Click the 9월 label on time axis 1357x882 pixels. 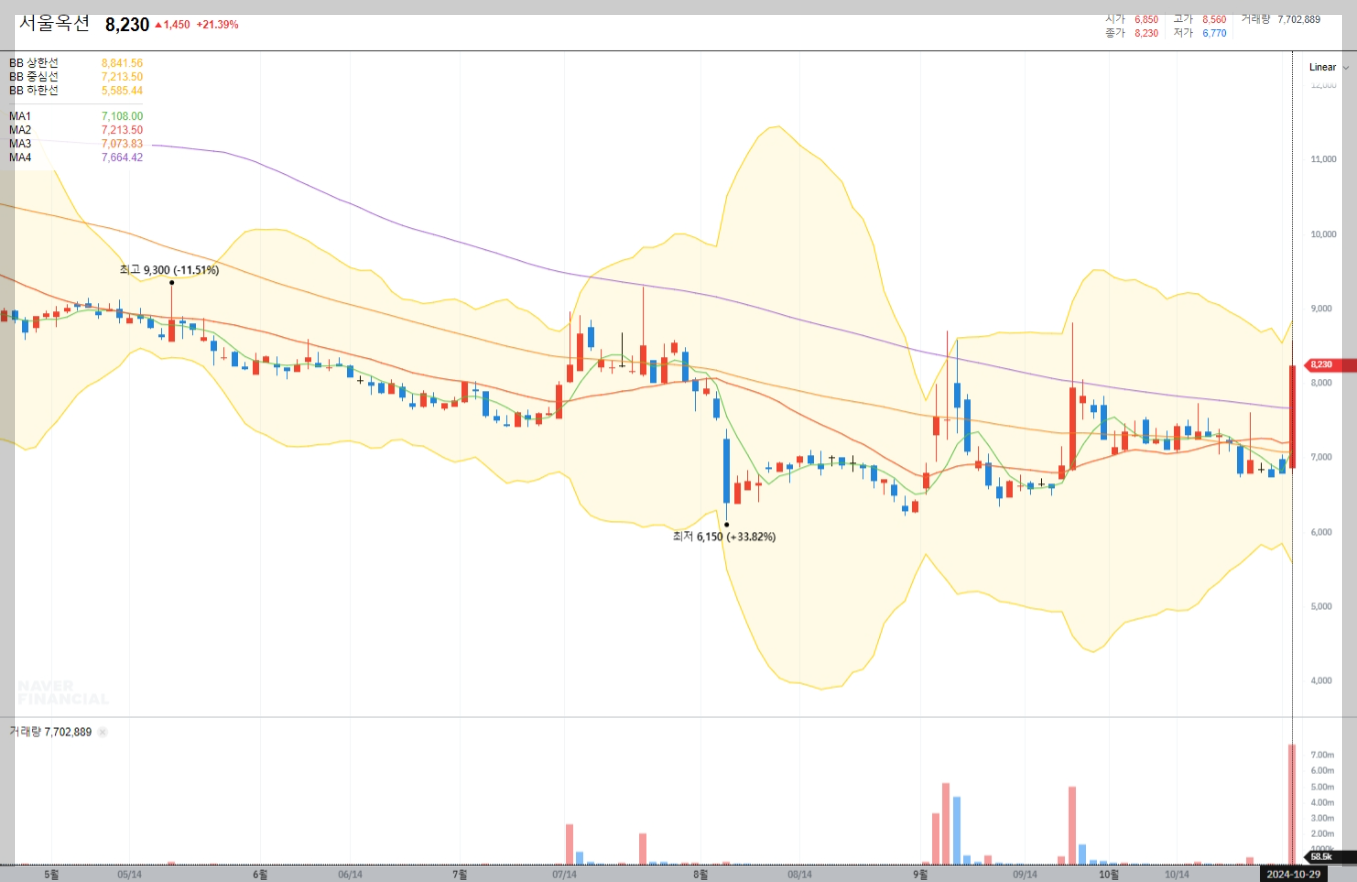pos(921,874)
